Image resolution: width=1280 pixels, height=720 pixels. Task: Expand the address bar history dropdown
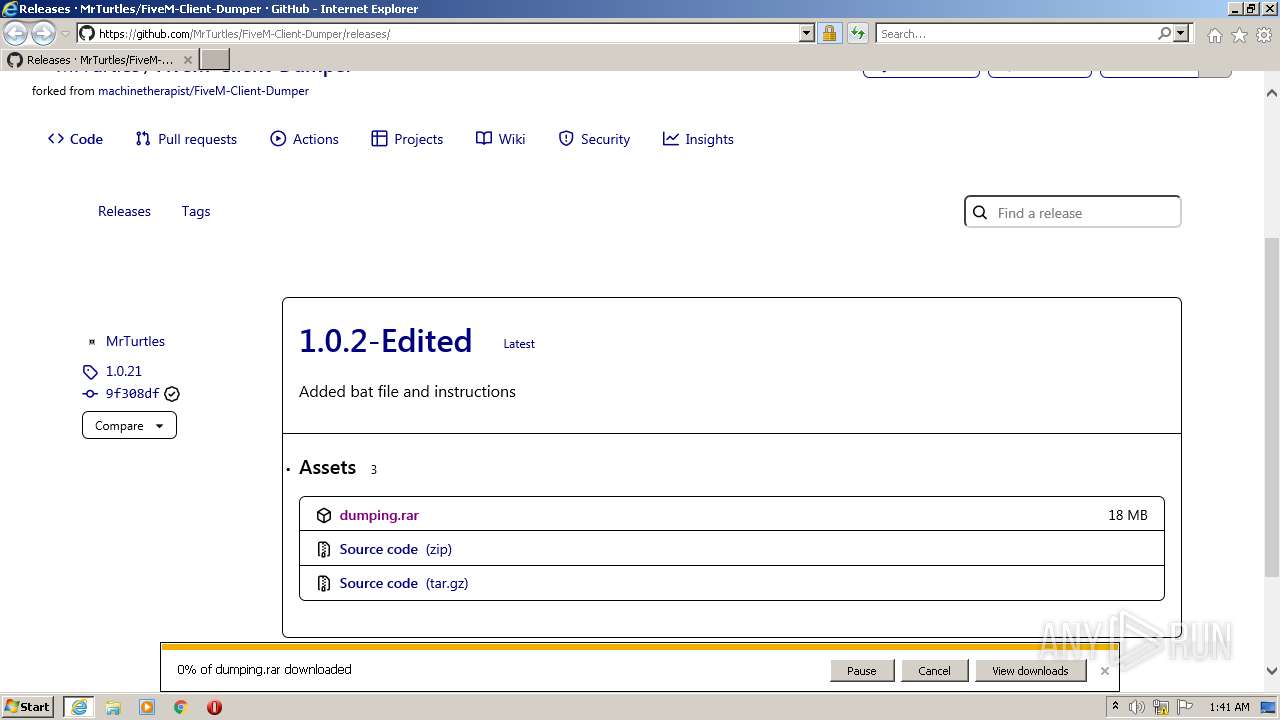pyautogui.click(x=807, y=33)
